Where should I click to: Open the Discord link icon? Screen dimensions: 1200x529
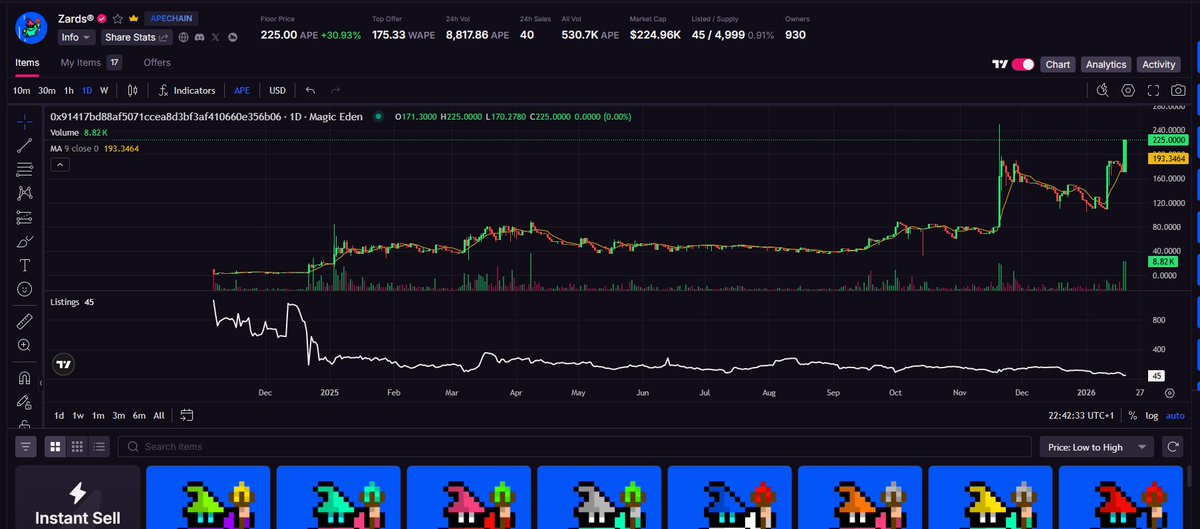click(200, 37)
